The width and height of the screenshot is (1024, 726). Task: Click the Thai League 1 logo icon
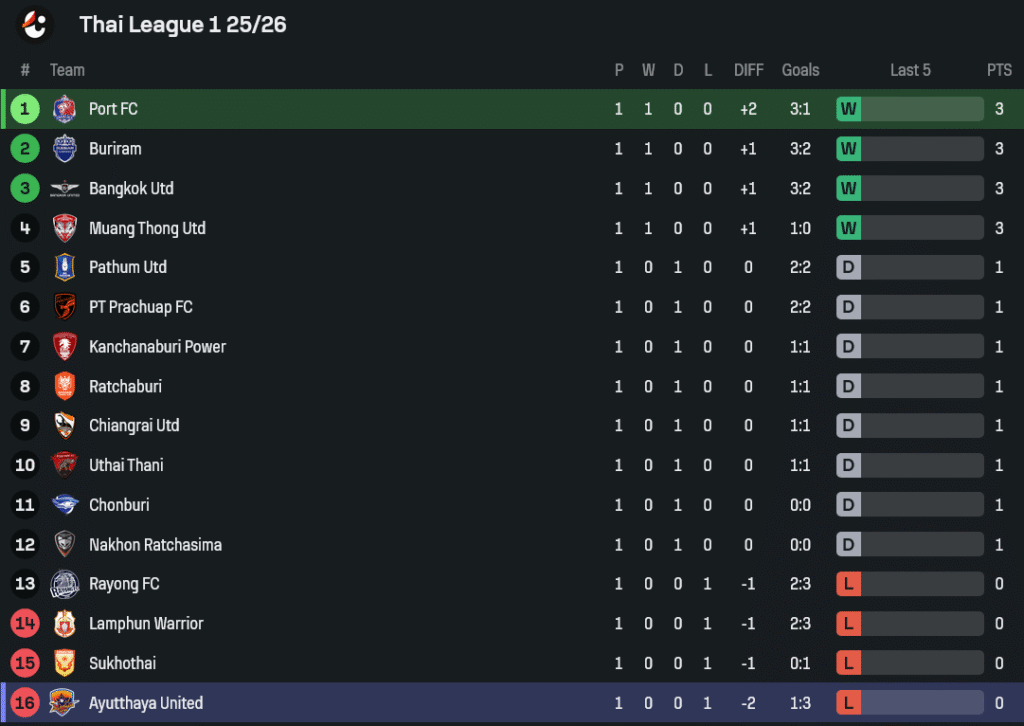click(x=35, y=25)
